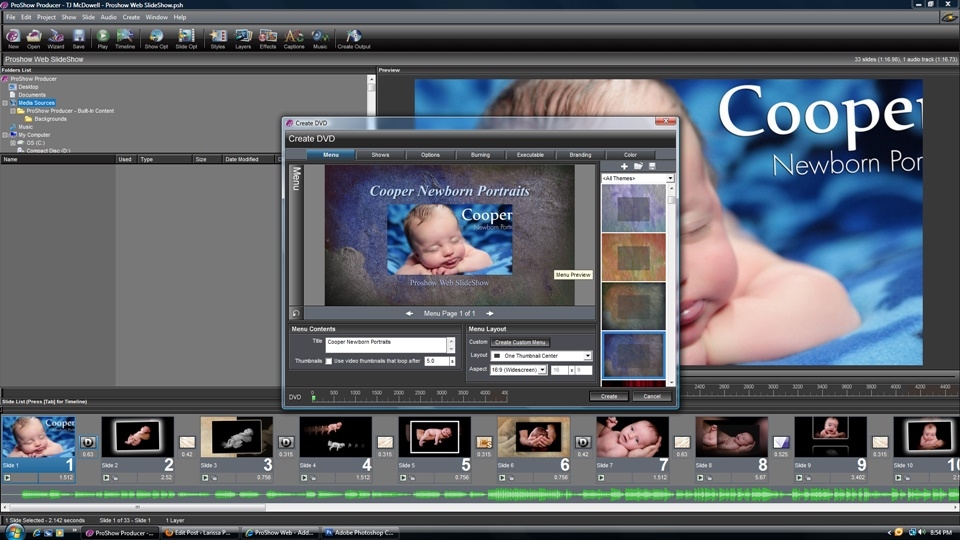Open the 16:9 Widescreen aspect dropdown

coord(518,370)
